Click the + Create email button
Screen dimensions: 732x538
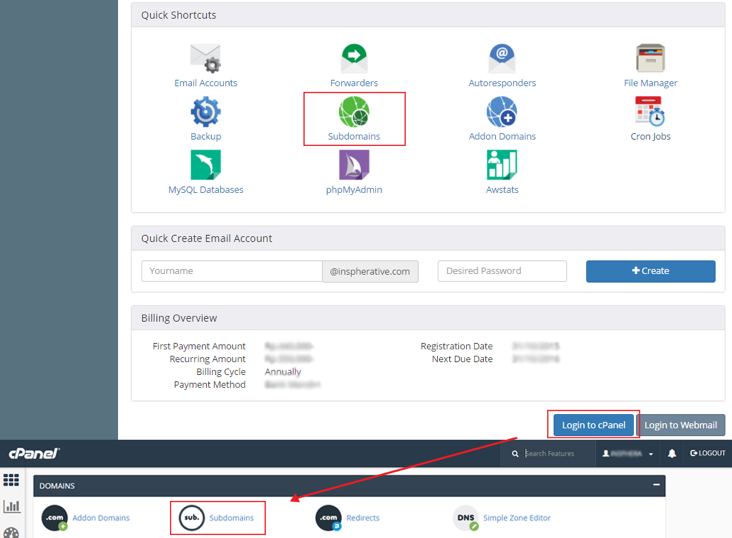[650, 271]
